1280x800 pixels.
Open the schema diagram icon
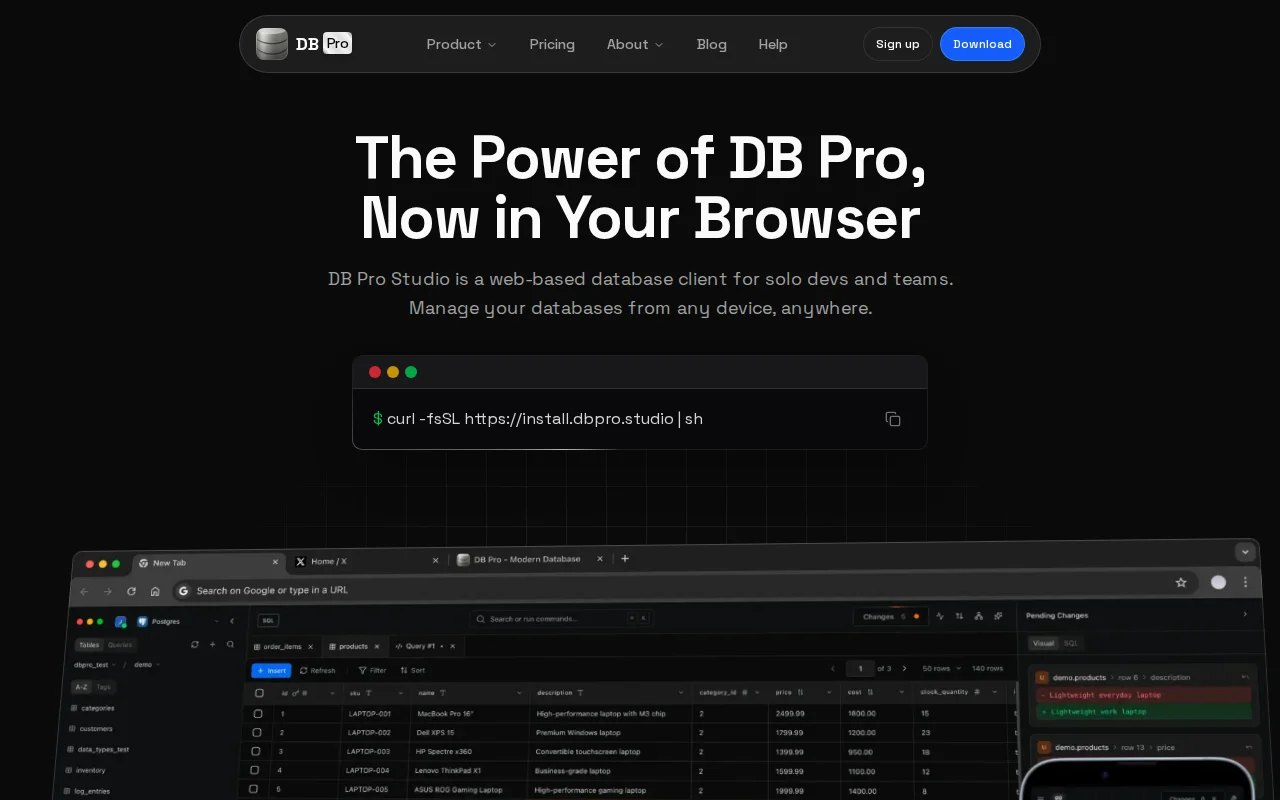(x=979, y=616)
